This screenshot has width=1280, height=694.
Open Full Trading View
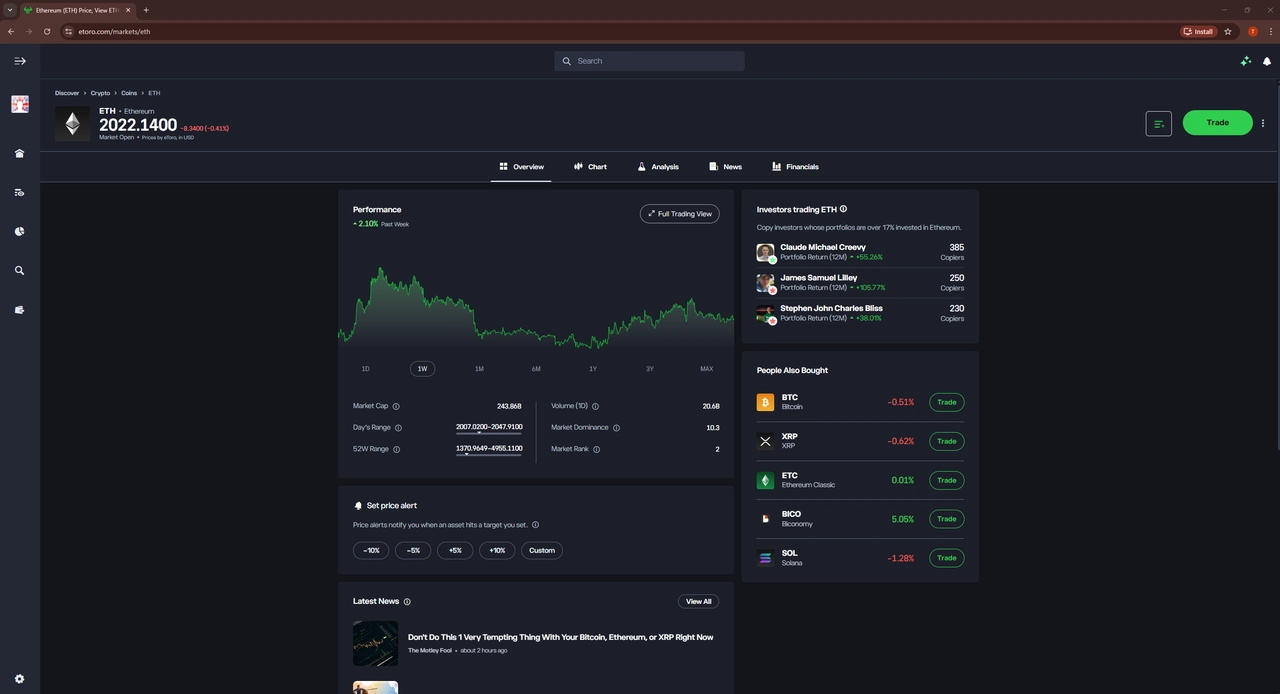pos(680,214)
